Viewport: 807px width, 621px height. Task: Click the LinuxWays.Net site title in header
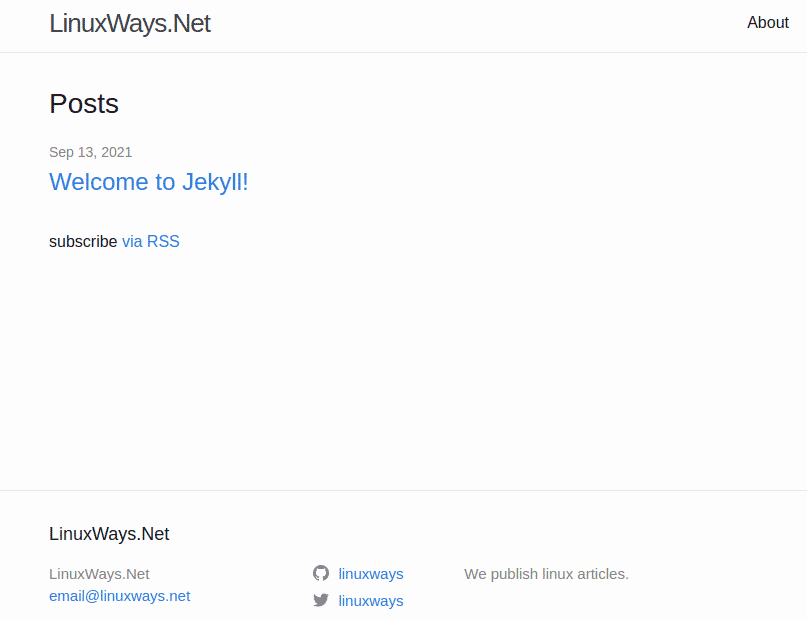click(130, 24)
